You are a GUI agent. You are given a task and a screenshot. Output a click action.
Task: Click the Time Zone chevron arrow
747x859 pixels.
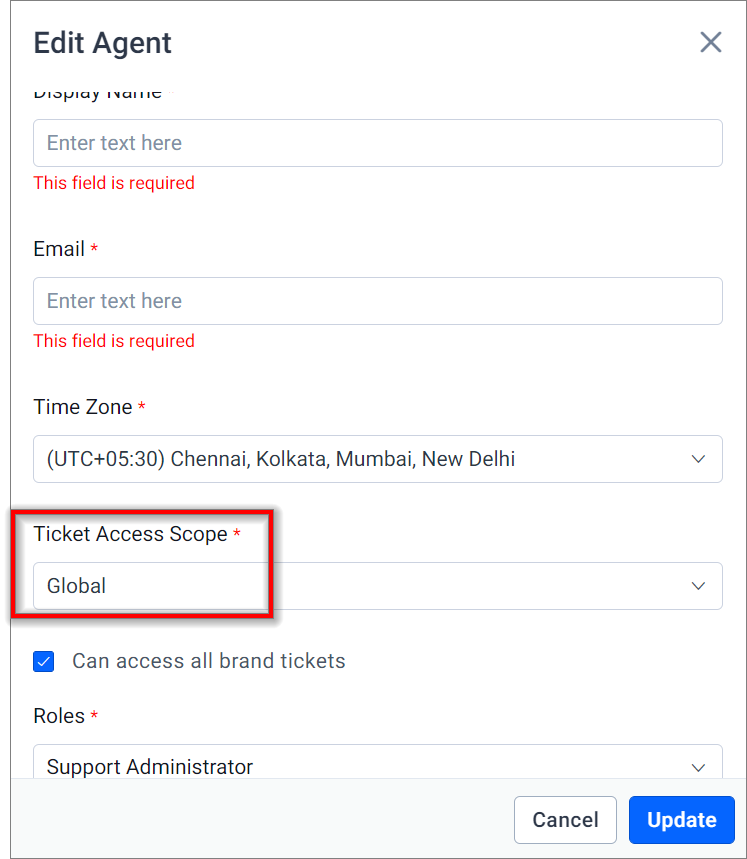698,459
